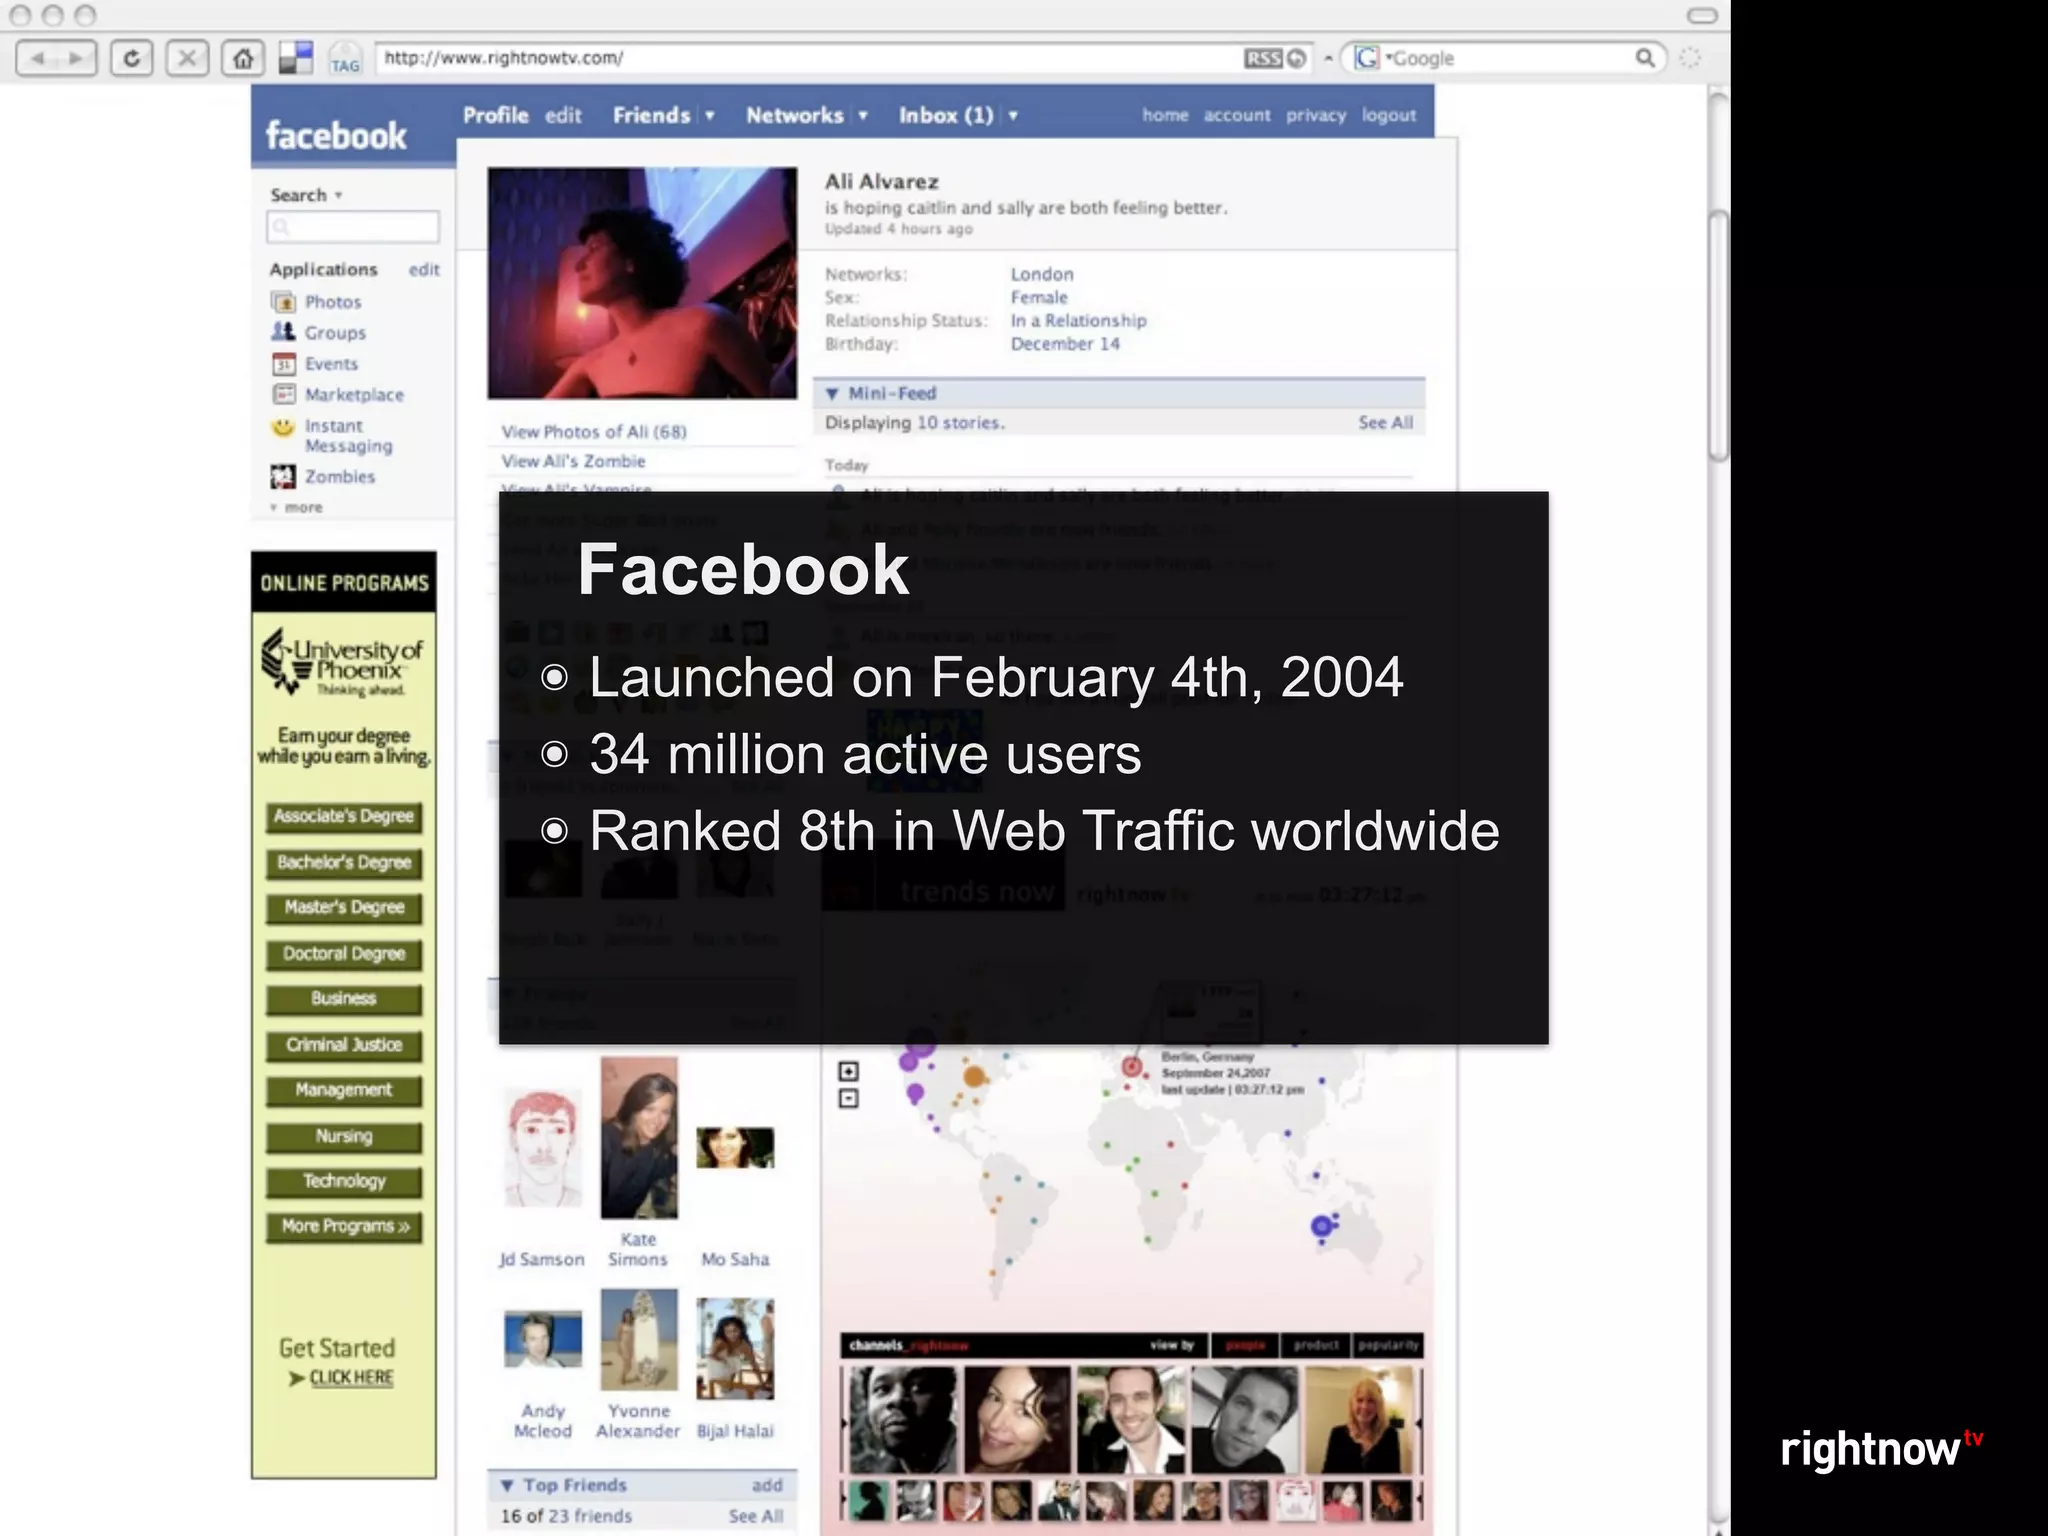
Task: Open Inbox (1) menu item
Action: pos(946,115)
